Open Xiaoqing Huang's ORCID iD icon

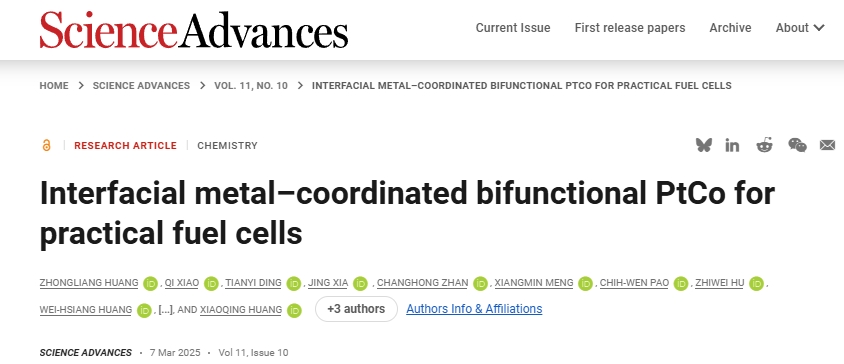click(x=294, y=310)
